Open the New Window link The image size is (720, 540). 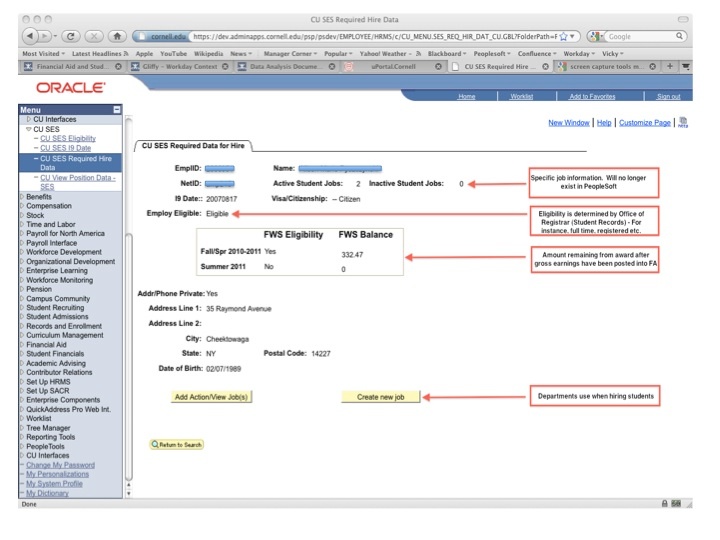[x=568, y=123]
